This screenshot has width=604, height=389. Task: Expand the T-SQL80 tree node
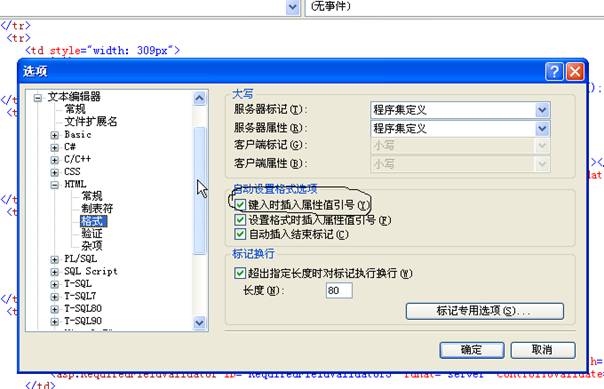pos(55,309)
